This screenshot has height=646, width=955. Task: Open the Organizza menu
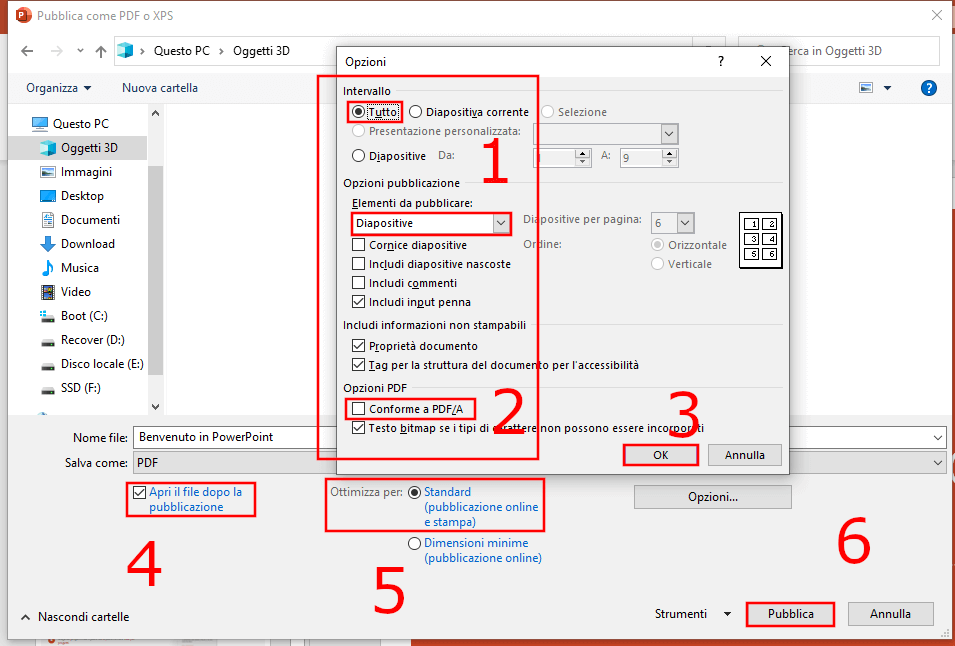(x=58, y=88)
